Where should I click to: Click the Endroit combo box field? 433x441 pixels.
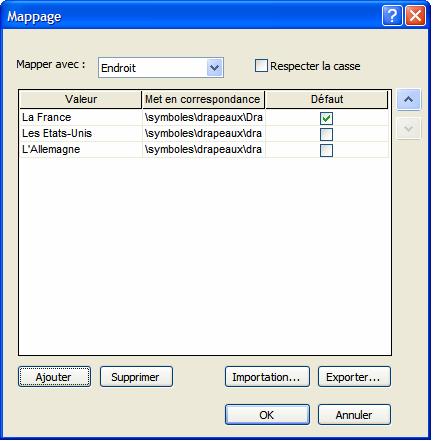pos(161,68)
